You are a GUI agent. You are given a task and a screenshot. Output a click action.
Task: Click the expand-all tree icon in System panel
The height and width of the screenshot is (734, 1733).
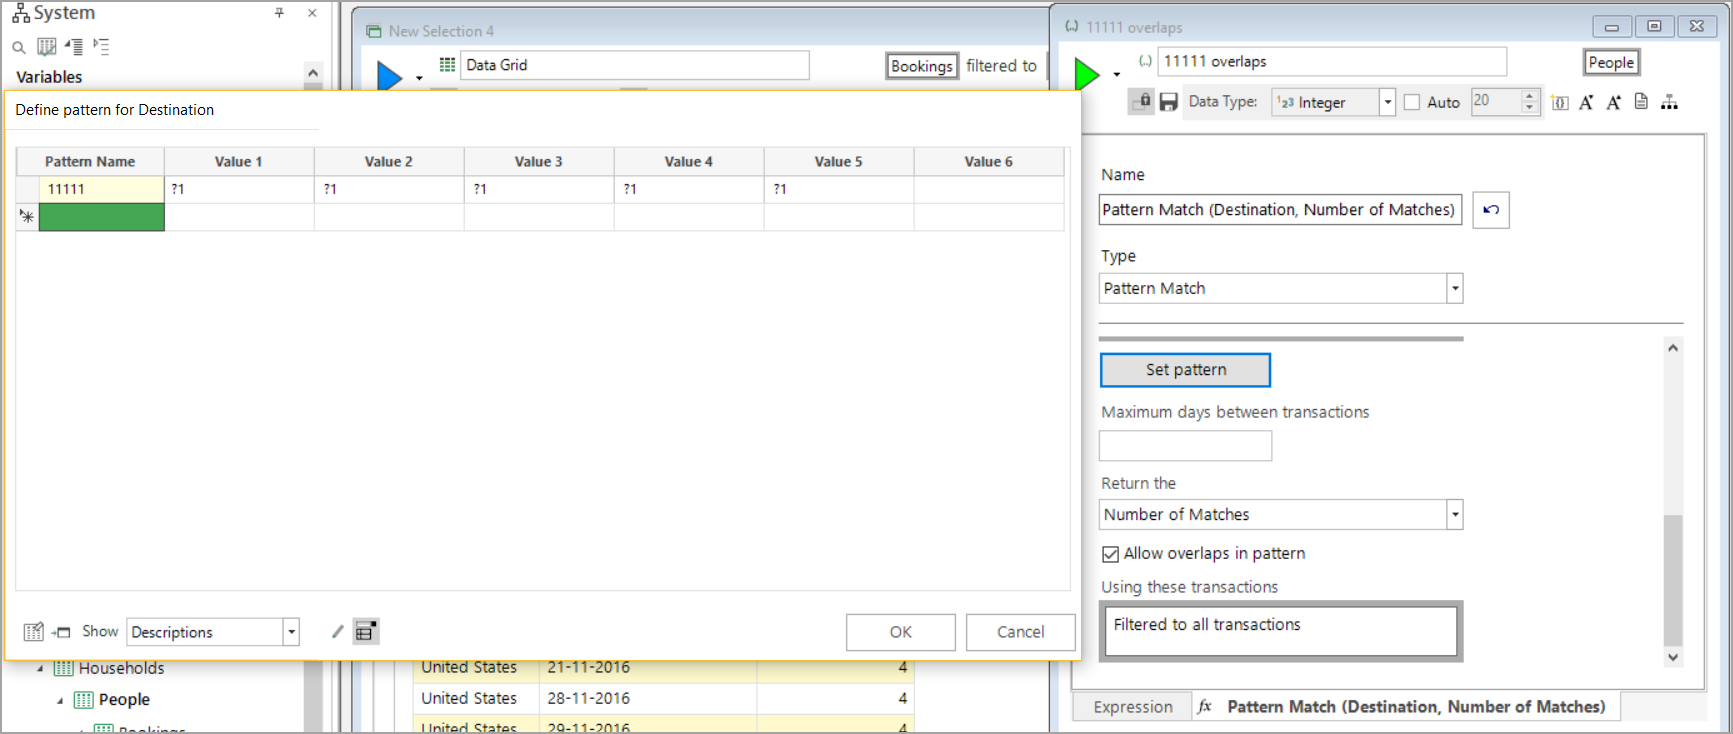101,46
